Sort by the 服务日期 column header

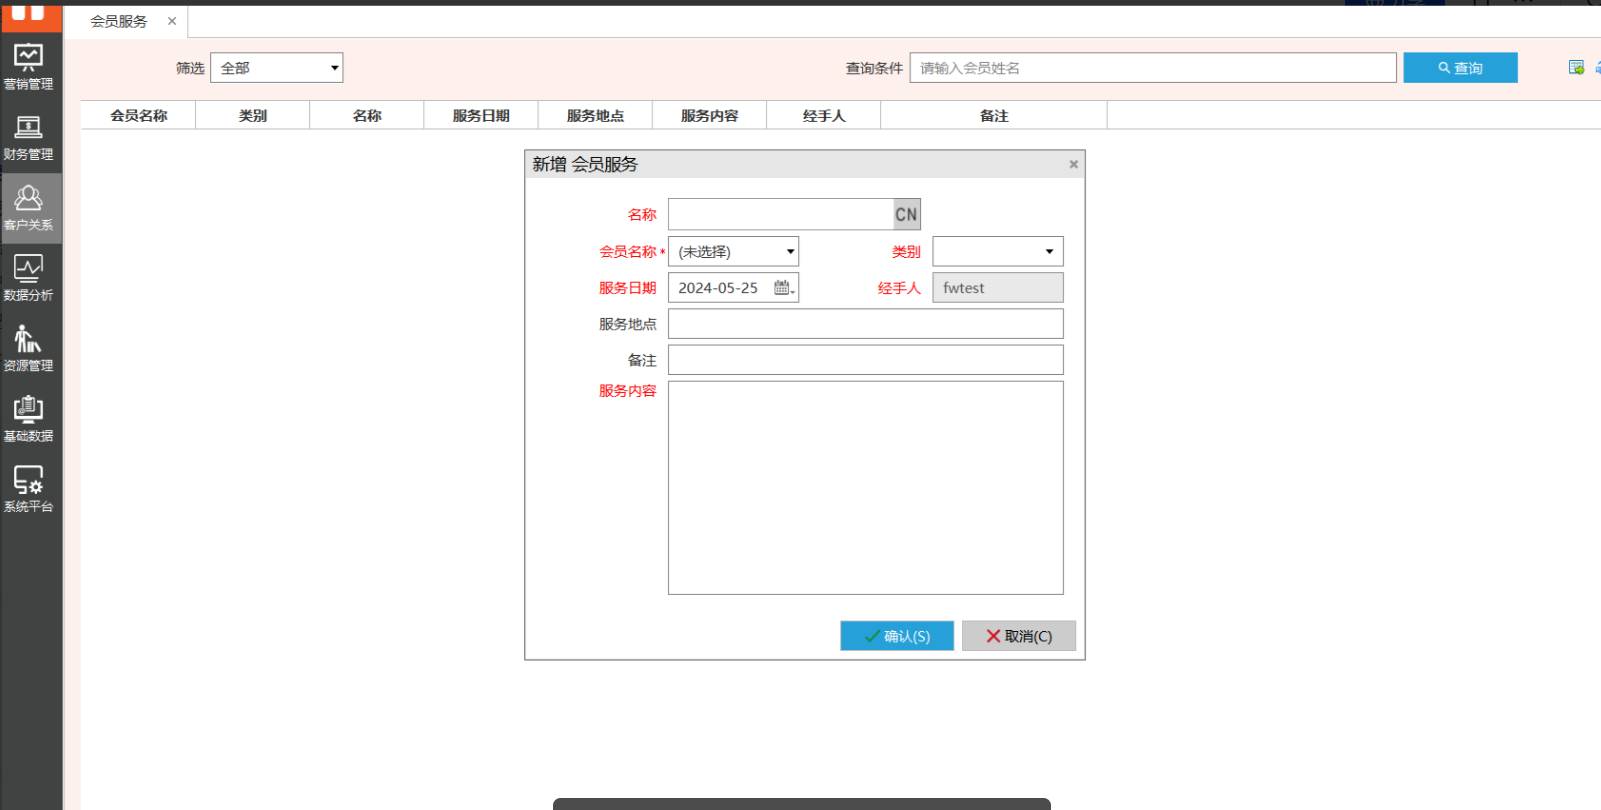[481, 116]
